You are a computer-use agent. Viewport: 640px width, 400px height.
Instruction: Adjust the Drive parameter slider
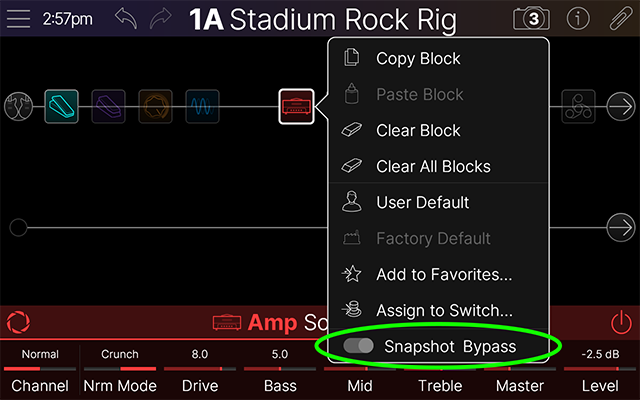200,369
